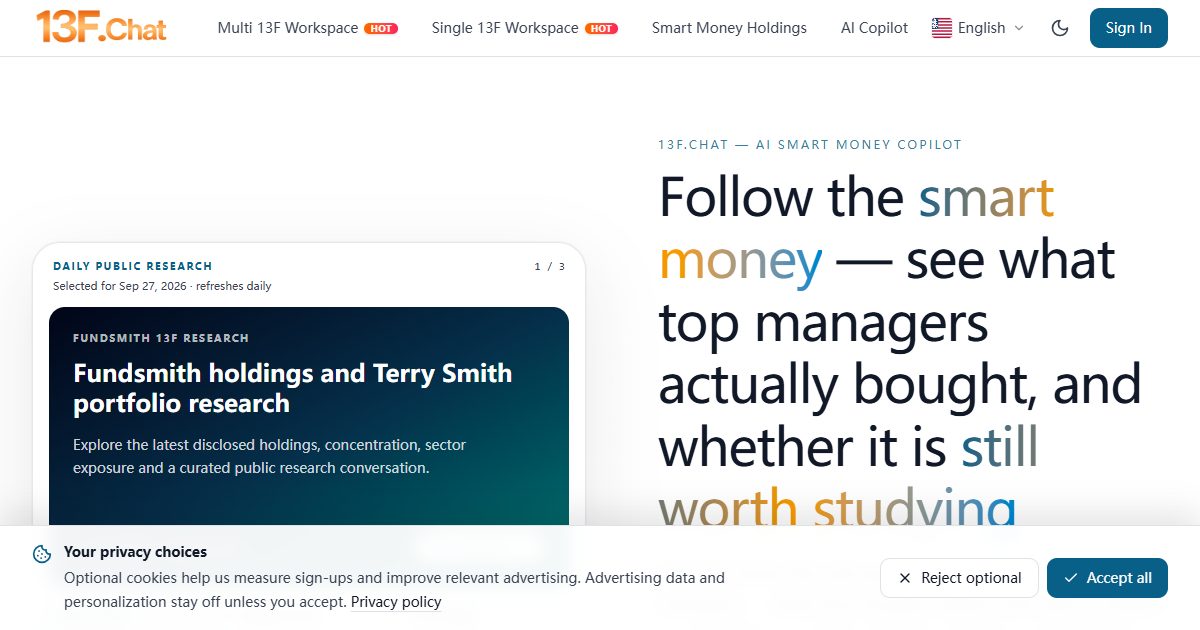
Task: Reject optional cookies
Action: coord(959,578)
